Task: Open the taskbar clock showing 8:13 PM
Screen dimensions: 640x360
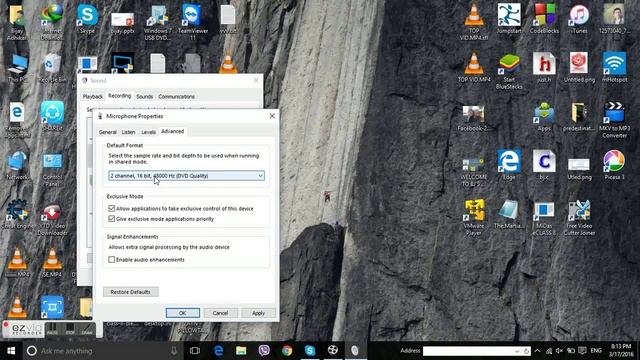Action: pyautogui.click(x=621, y=350)
